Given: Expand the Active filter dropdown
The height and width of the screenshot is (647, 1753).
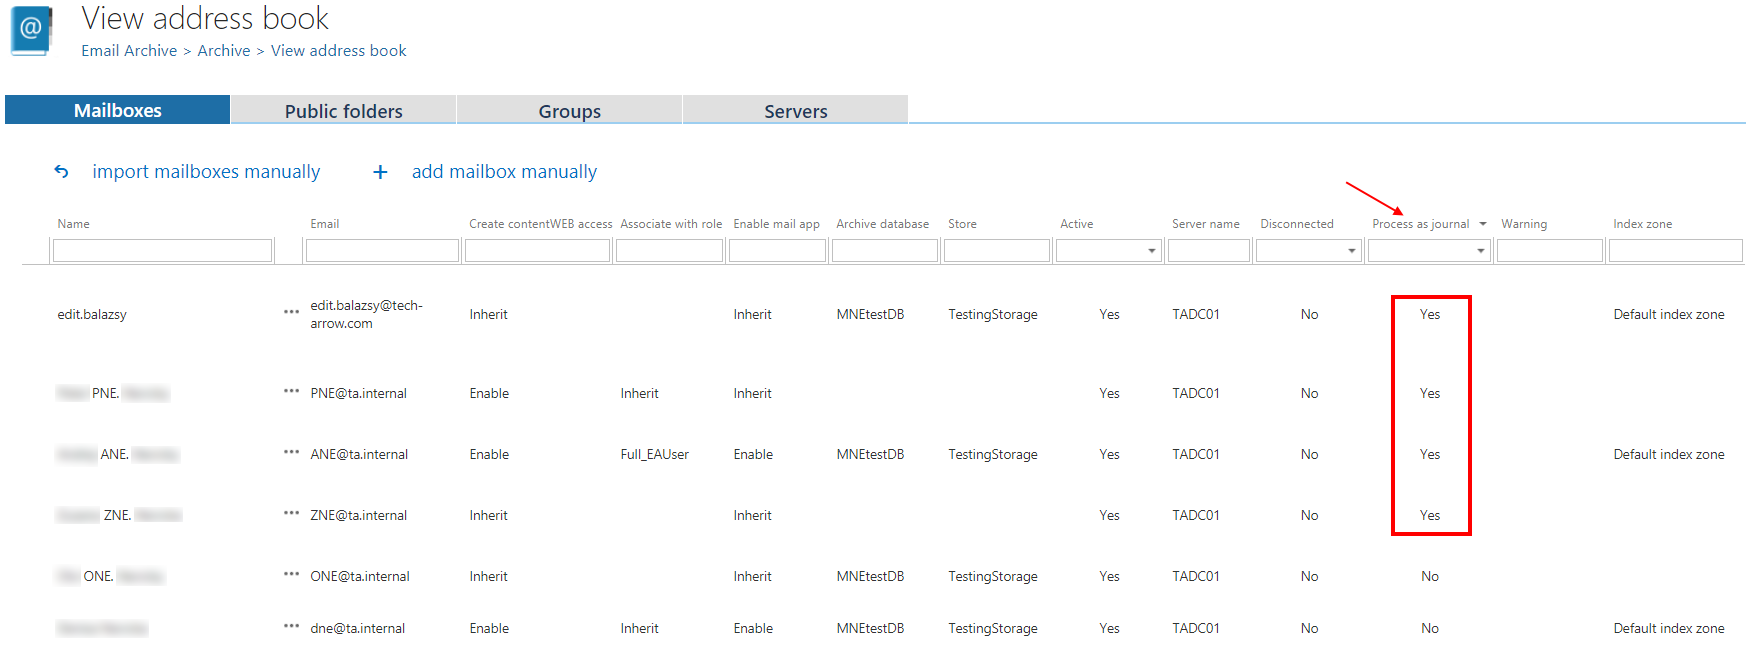Looking at the screenshot, I should click(1151, 251).
